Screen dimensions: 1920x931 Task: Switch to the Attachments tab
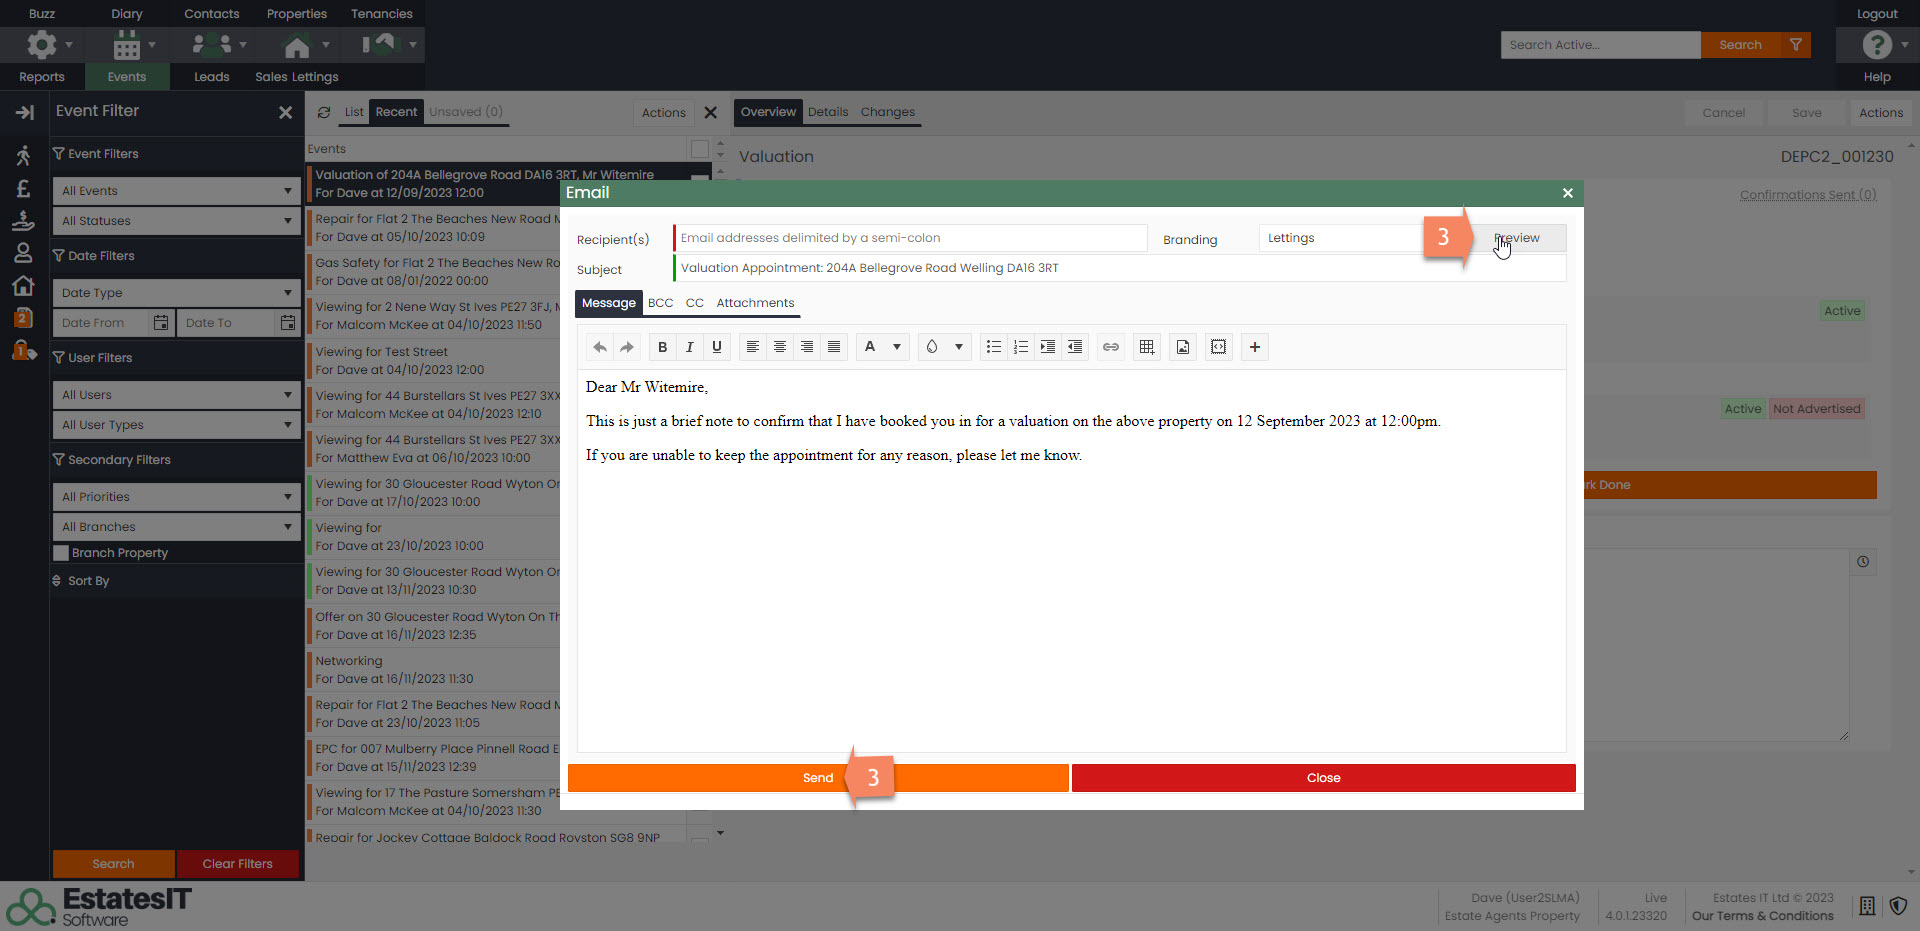(x=754, y=303)
